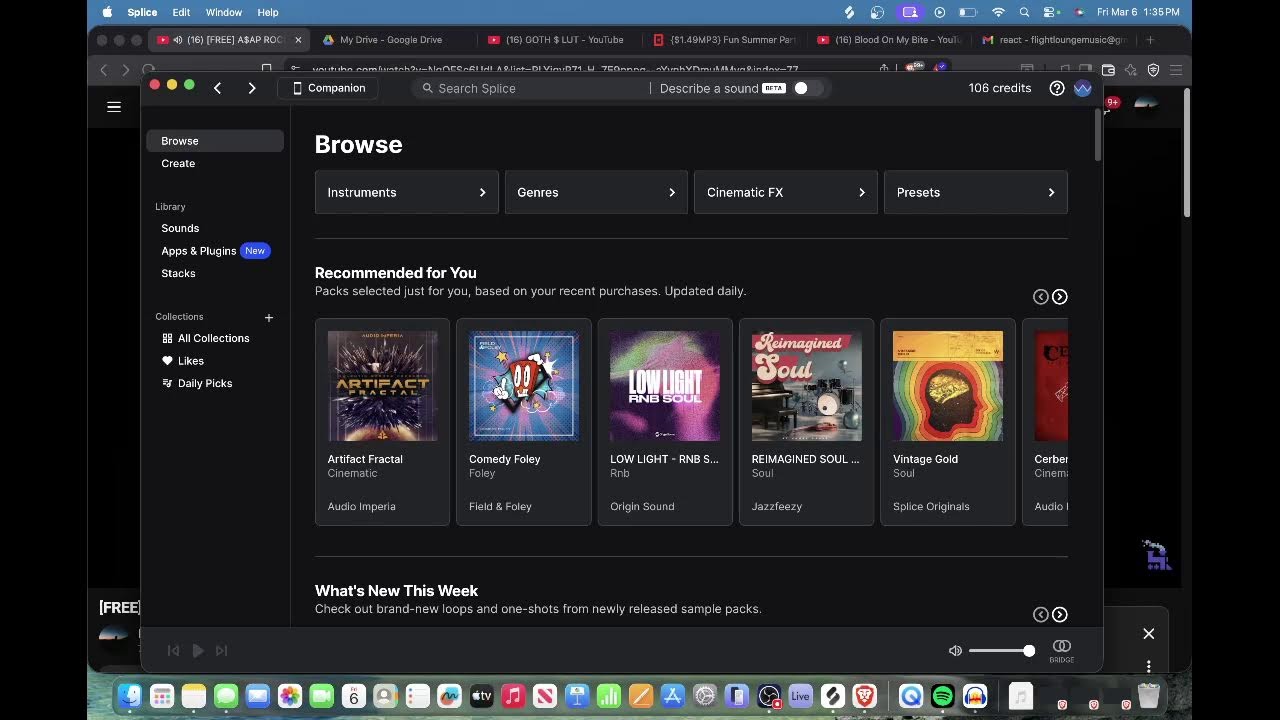Open Control Center in the menu bar
Viewport: 1280px width, 720px height.
click(x=1050, y=12)
